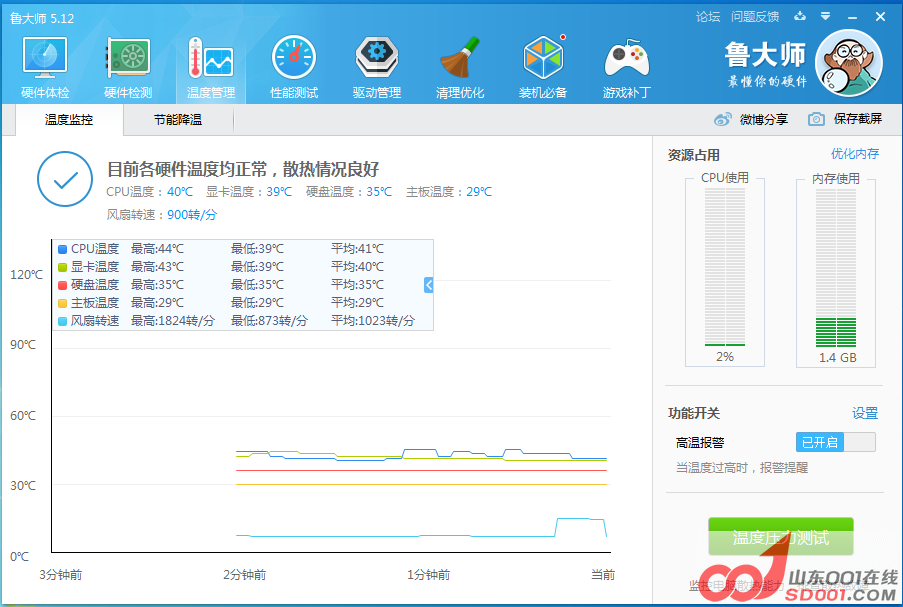Switch to 温度监控 tab

[x=69, y=120]
